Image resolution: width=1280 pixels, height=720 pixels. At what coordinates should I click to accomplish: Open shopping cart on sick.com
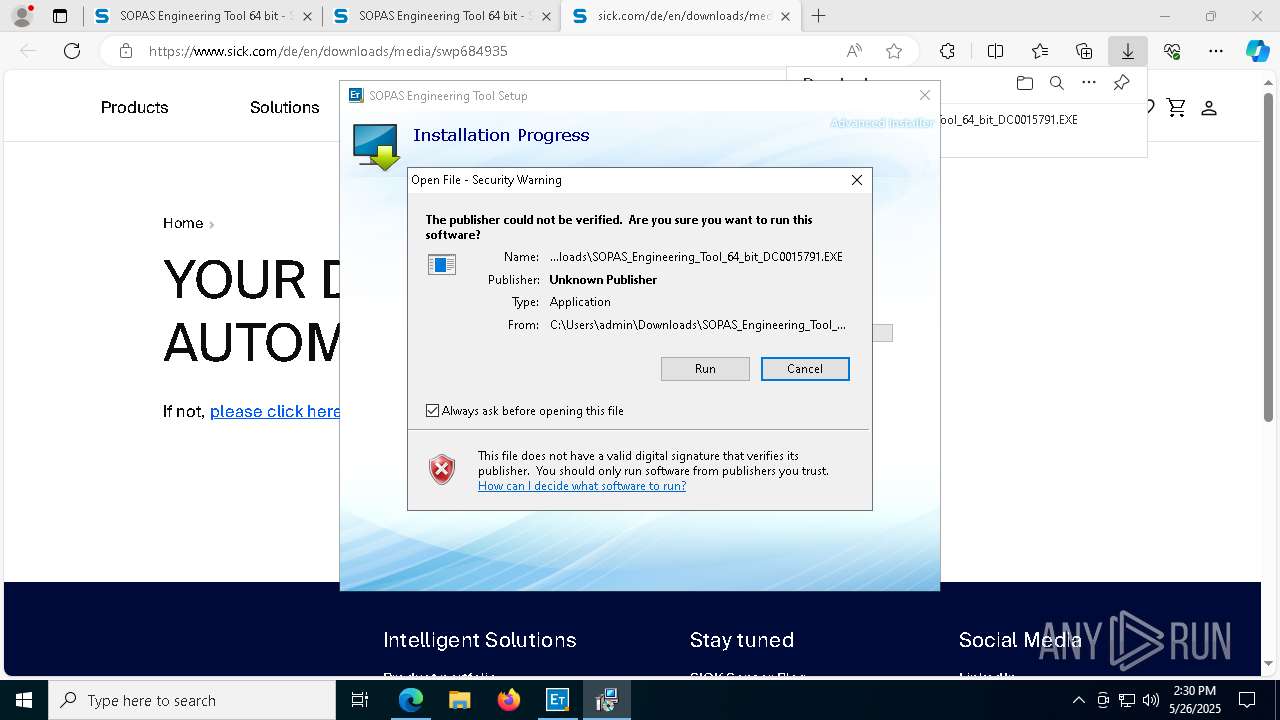[1176, 107]
